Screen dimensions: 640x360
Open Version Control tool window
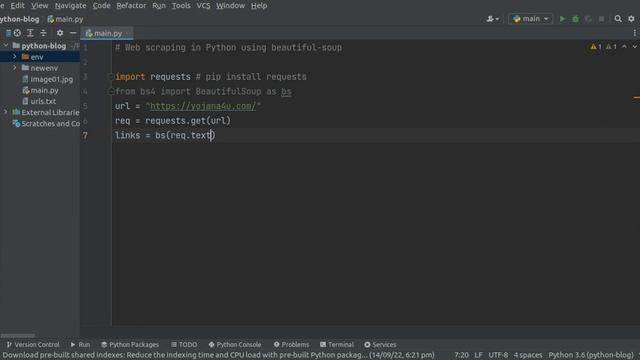tap(33, 344)
